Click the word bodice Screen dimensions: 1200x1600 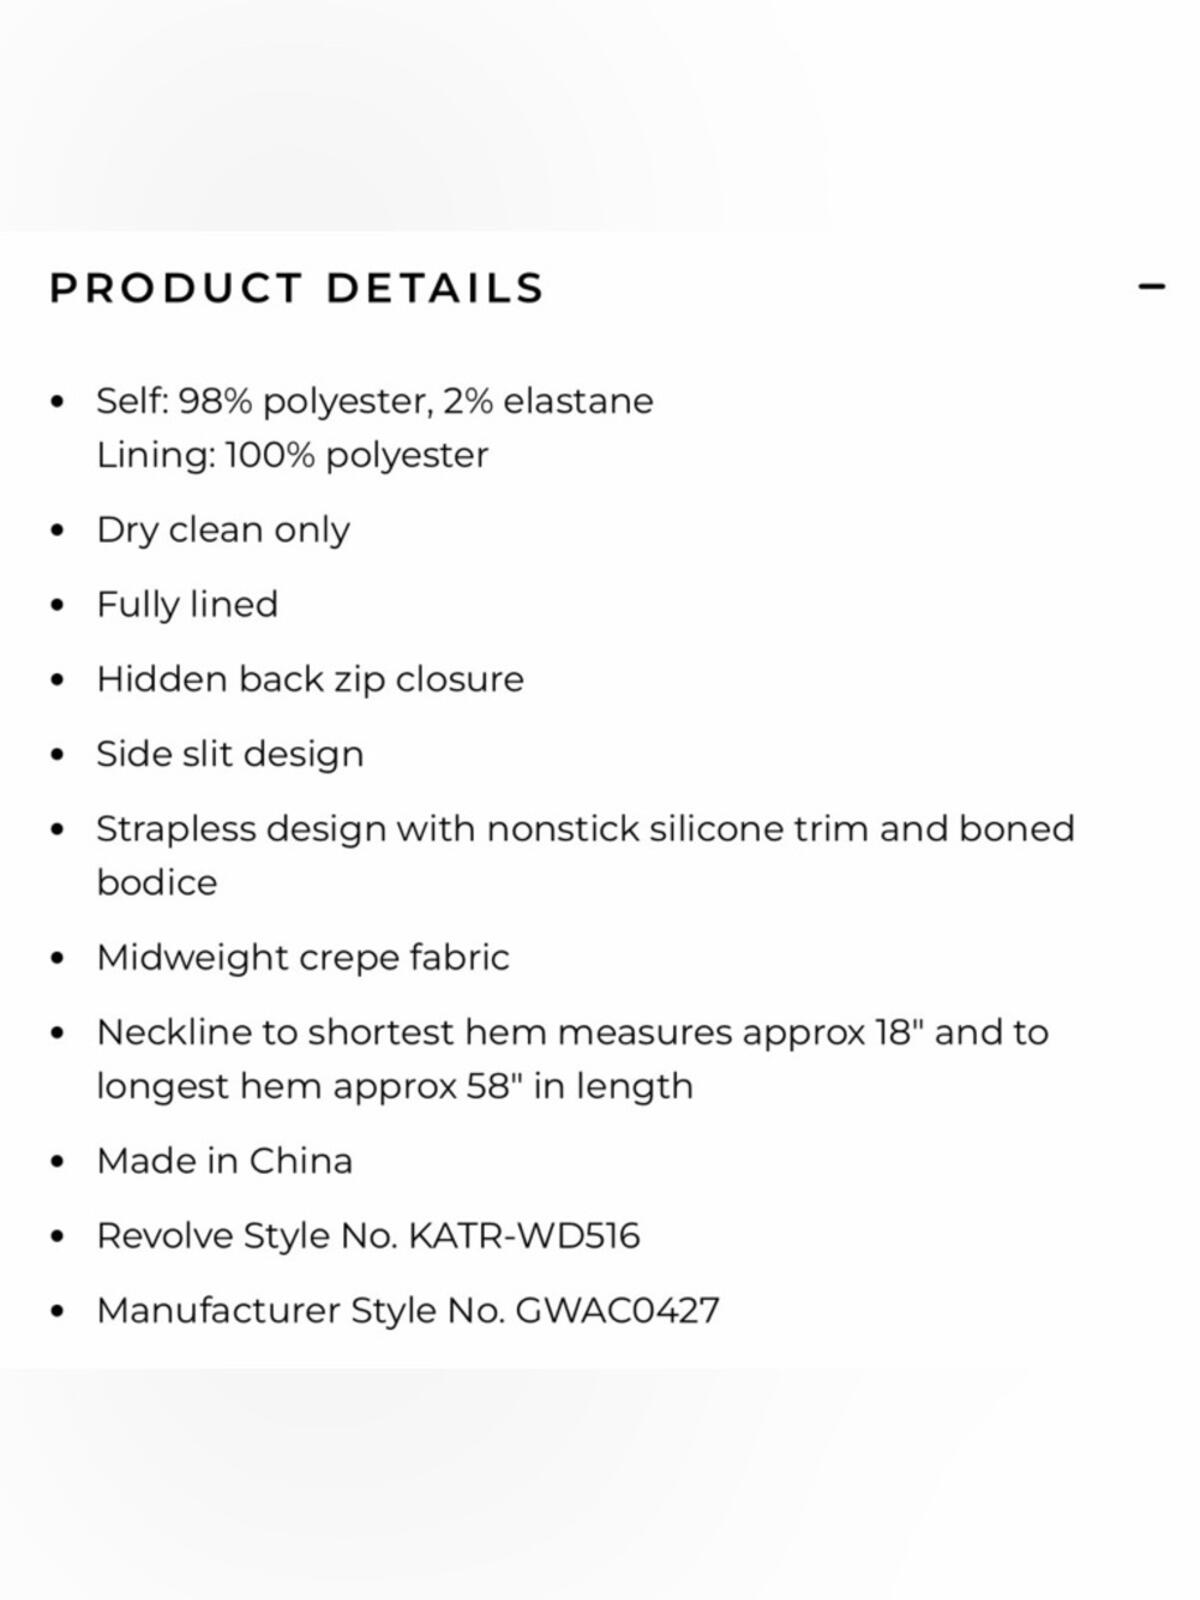pos(157,883)
